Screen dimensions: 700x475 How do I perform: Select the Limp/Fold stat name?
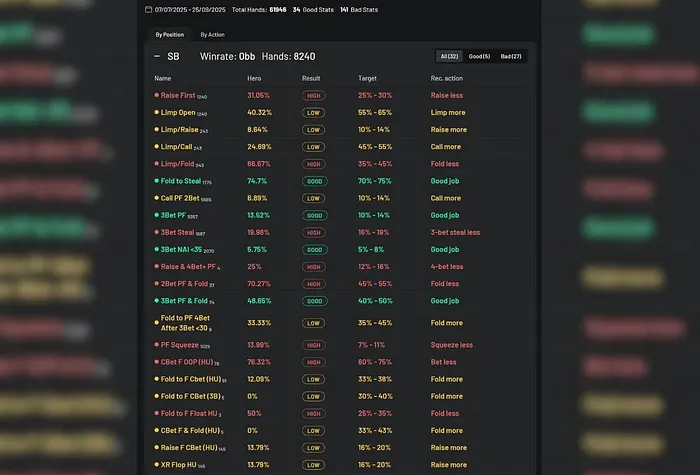[177, 164]
